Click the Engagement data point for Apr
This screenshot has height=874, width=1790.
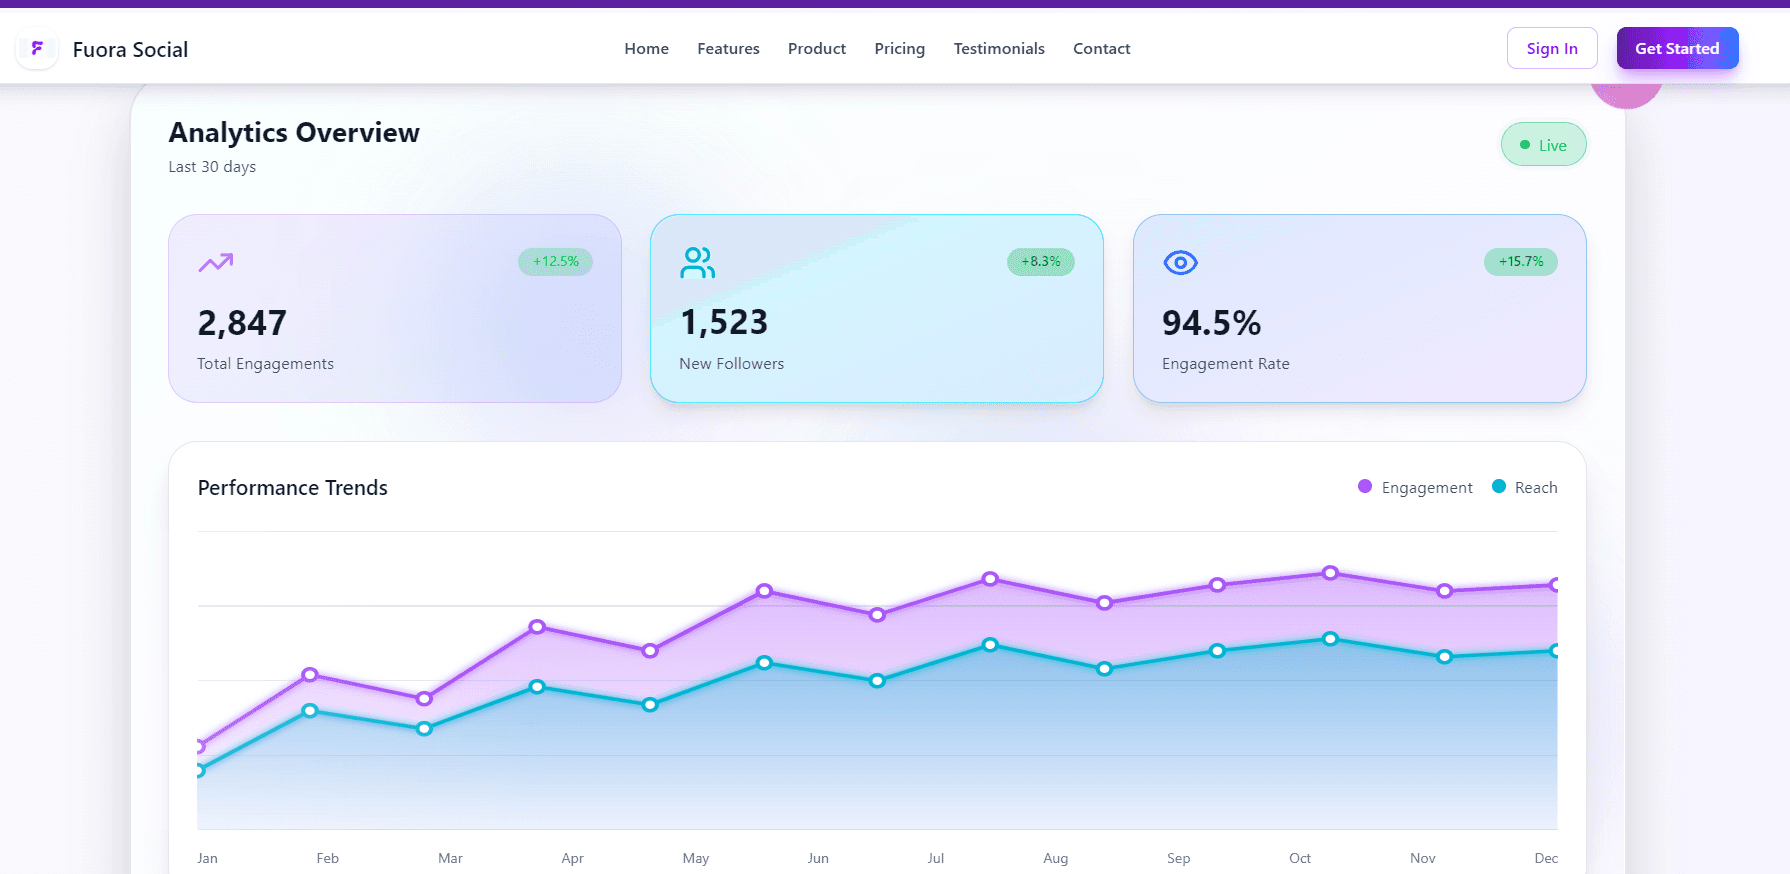click(x=537, y=627)
